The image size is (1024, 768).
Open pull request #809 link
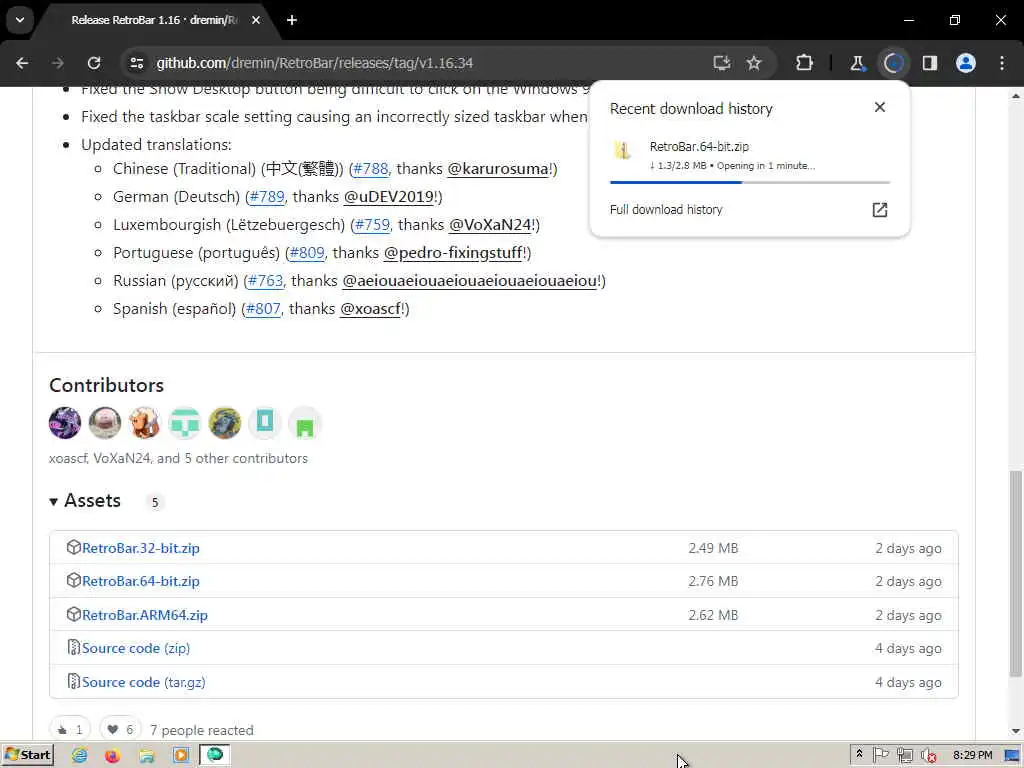(x=307, y=253)
